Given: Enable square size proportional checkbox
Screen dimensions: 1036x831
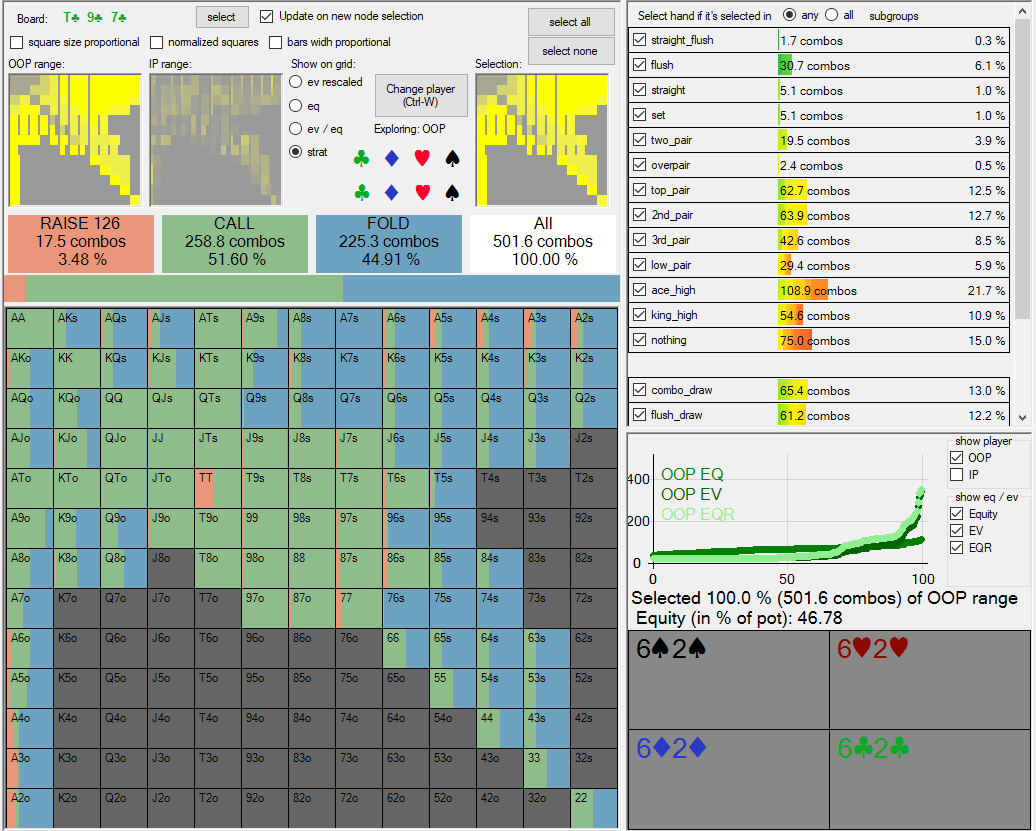Looking at the screenshot, I should [17, 42].
